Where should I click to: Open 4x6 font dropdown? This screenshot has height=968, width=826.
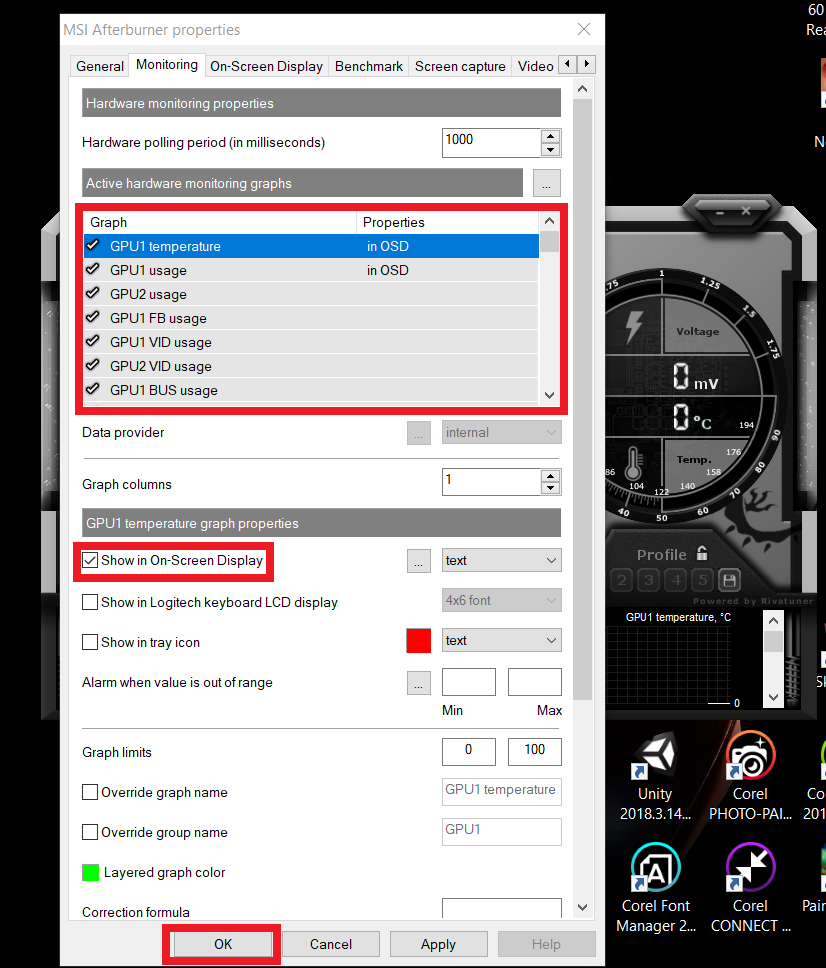[x=501, y=600]
